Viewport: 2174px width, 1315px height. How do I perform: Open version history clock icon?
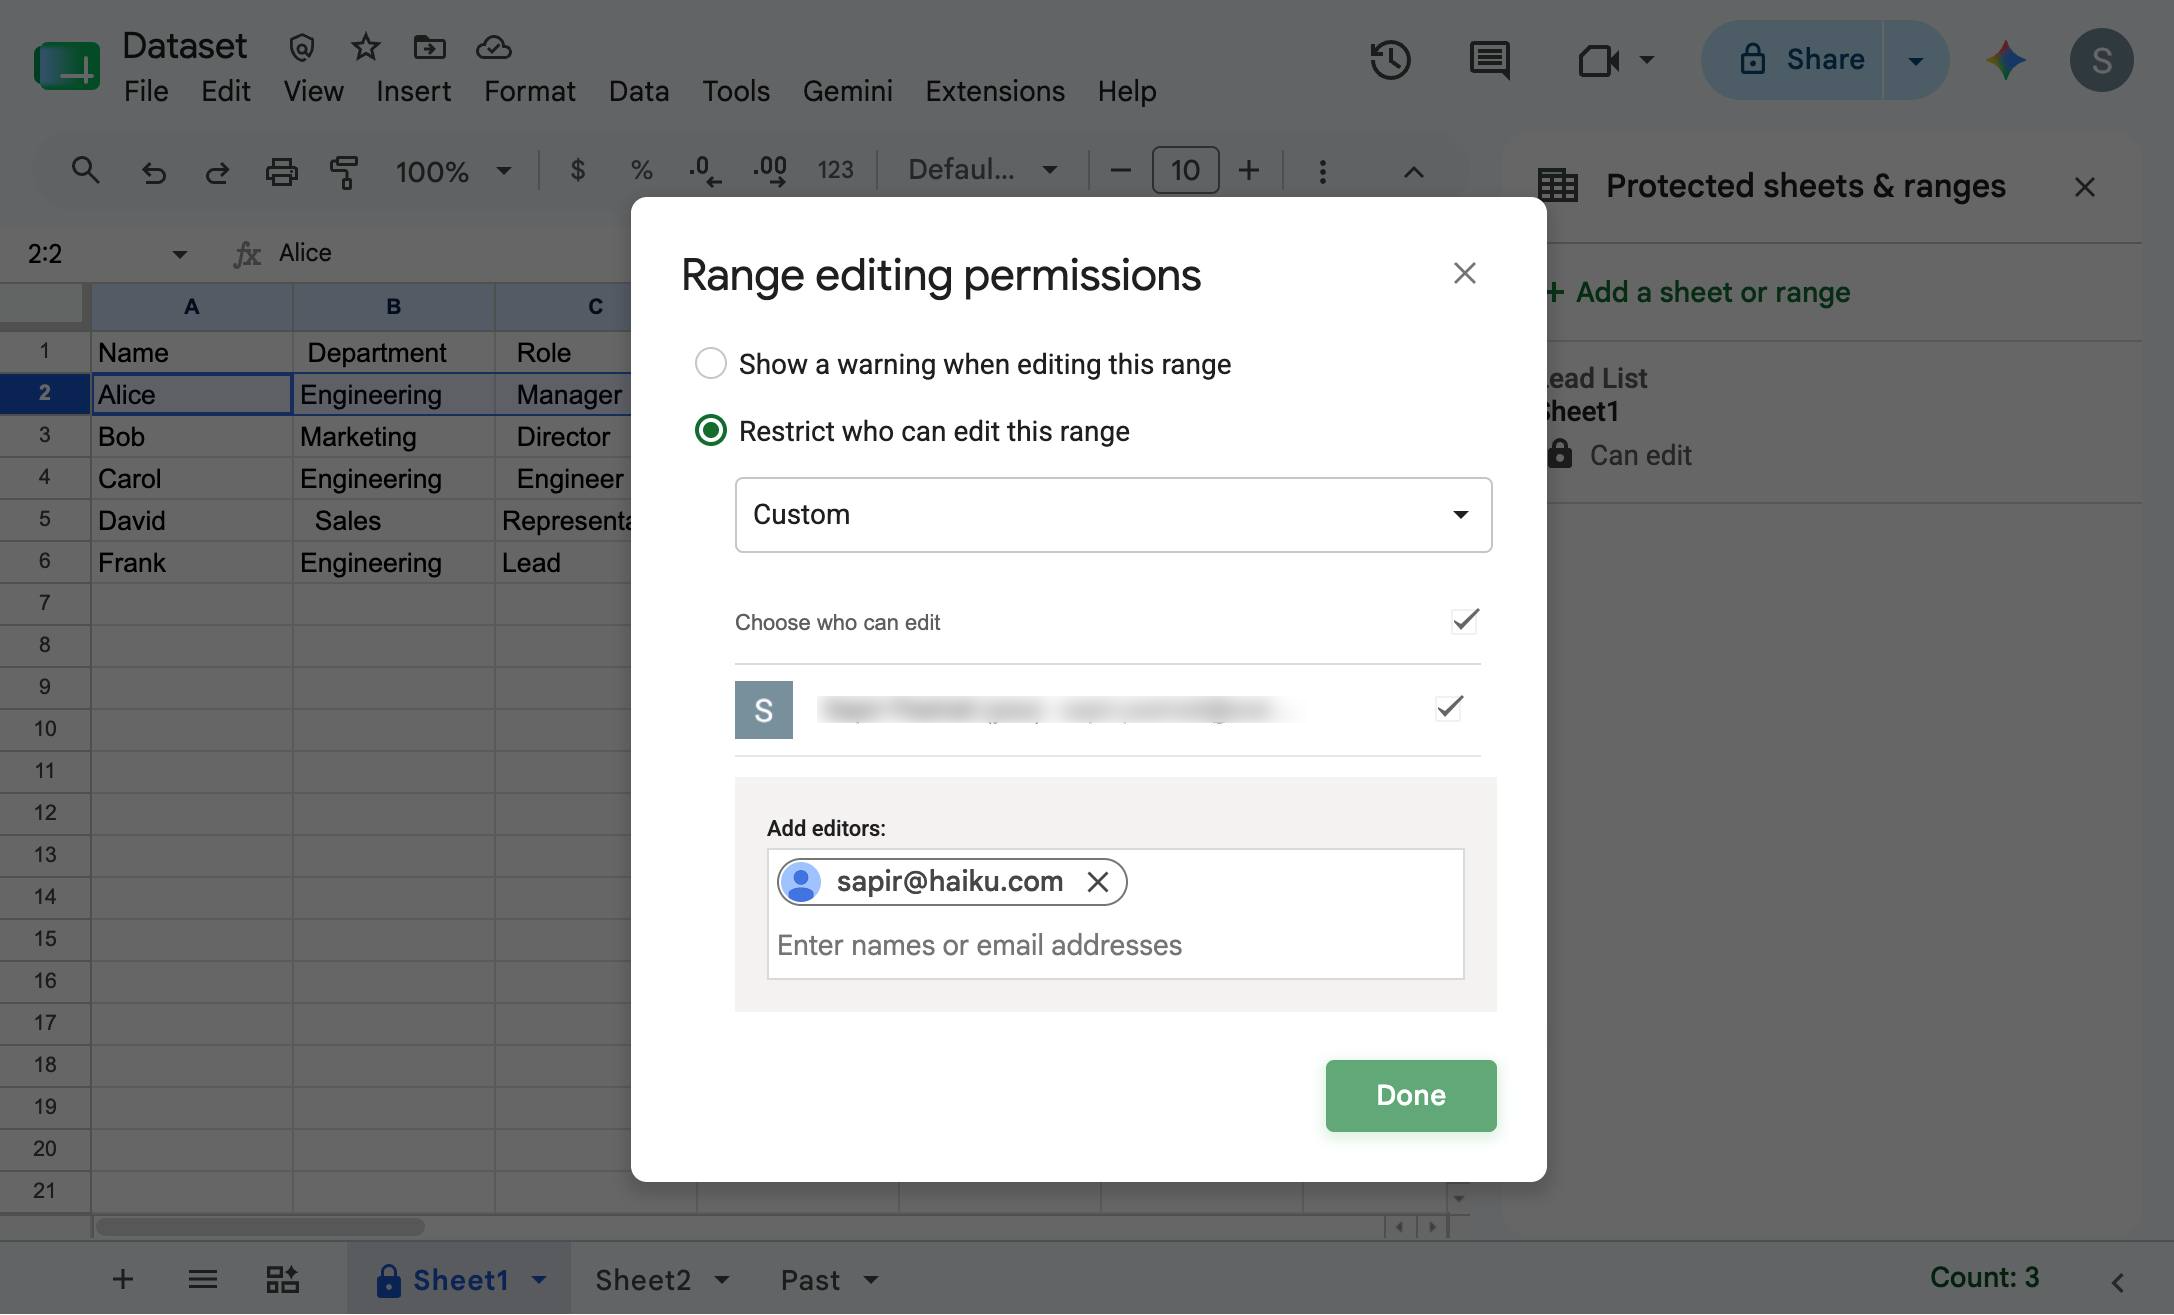tap(1390, 60)
